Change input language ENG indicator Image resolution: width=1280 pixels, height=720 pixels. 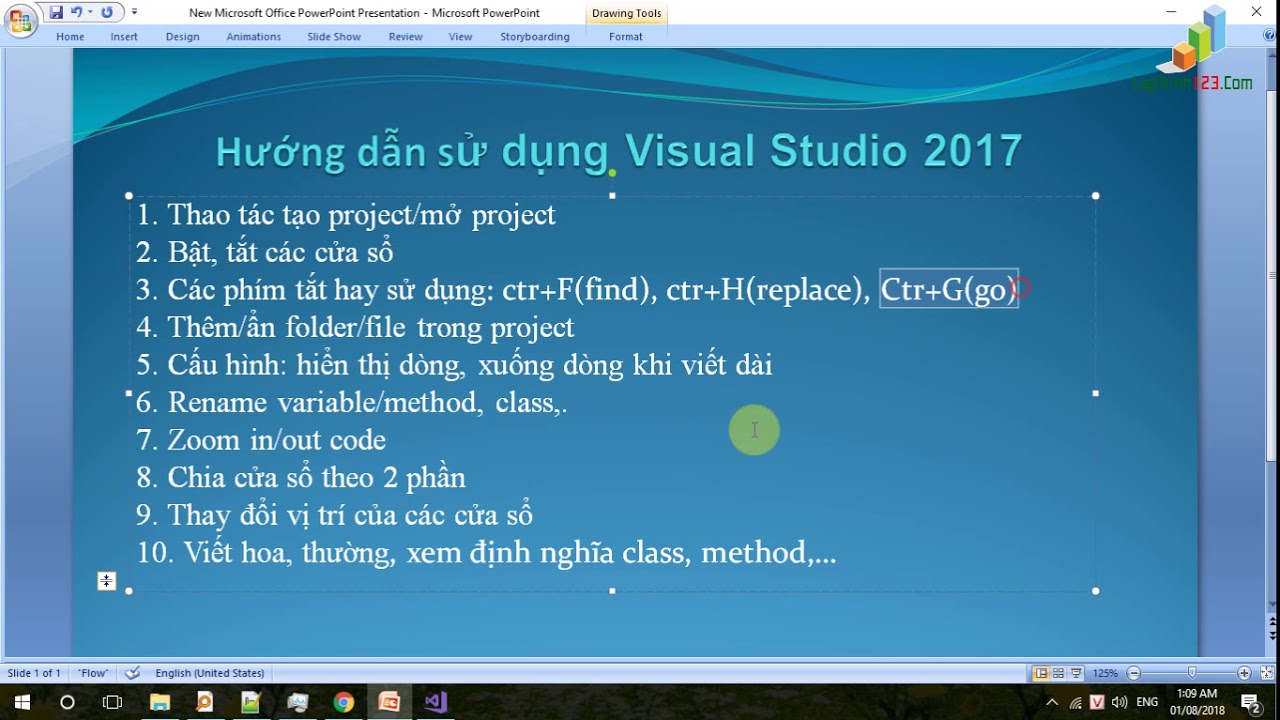pyautogui.click(x=1147, y=702)
